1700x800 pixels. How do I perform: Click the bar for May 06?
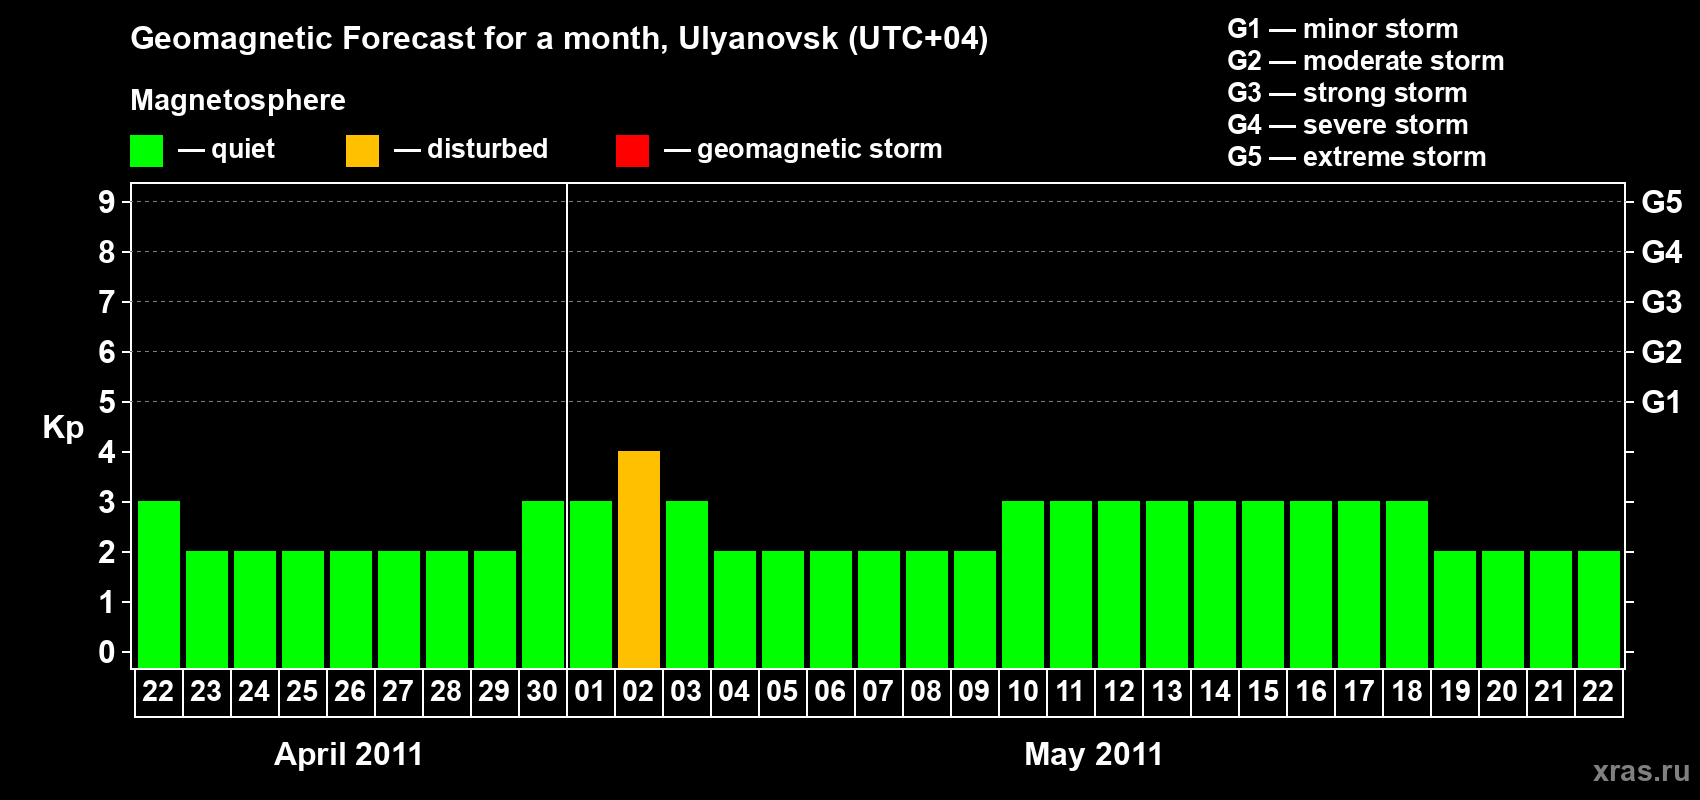pos(831,609)
